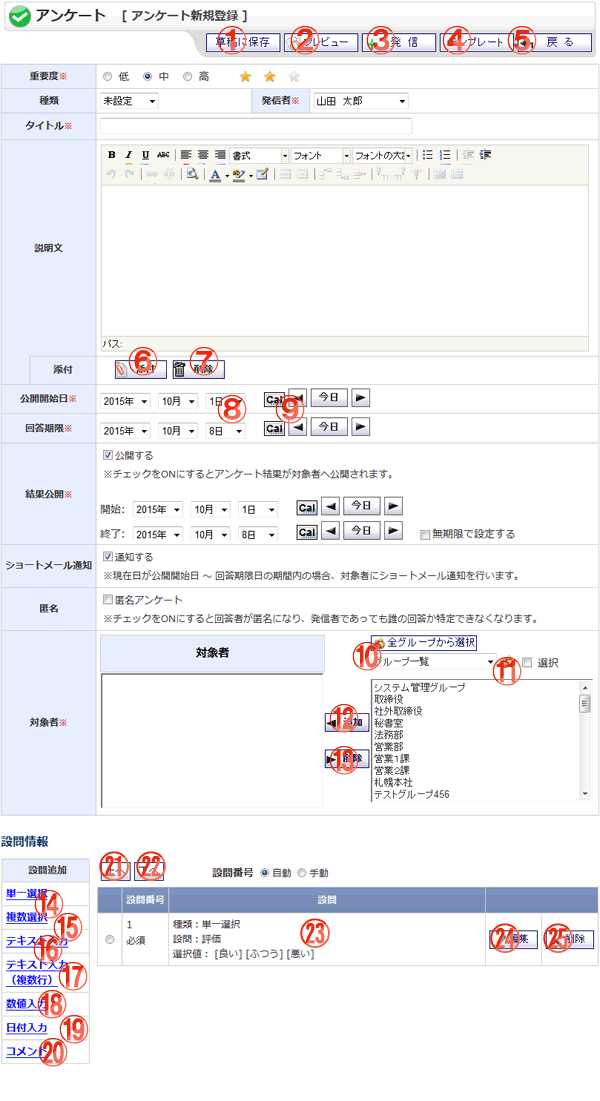The height and width of the screenshot is (1101, 600).
Task: Open the highlight color picker in editor
Action: (240, 174)
